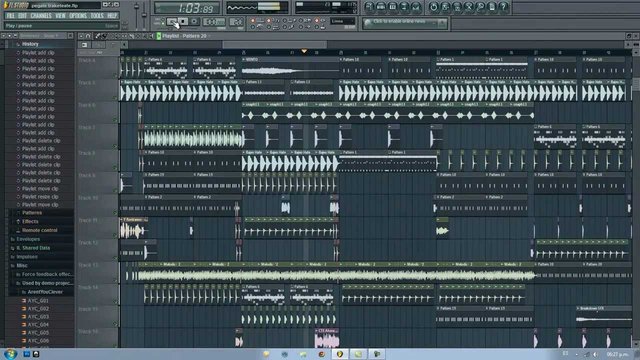Viewport: 640px width, 360px height.
Task: Click the question mark help icon
Action: (504, 7)
